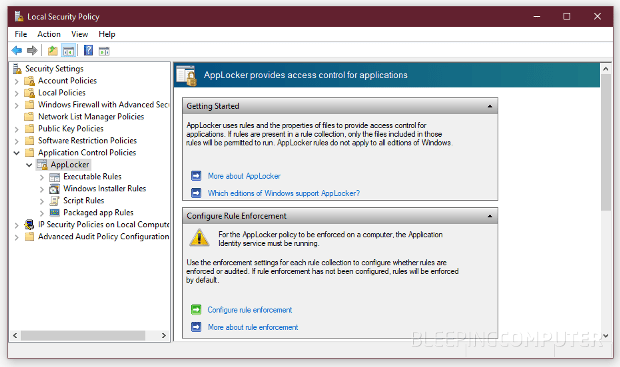Open the View menu

pyautogui.click(x=79, y=34)
